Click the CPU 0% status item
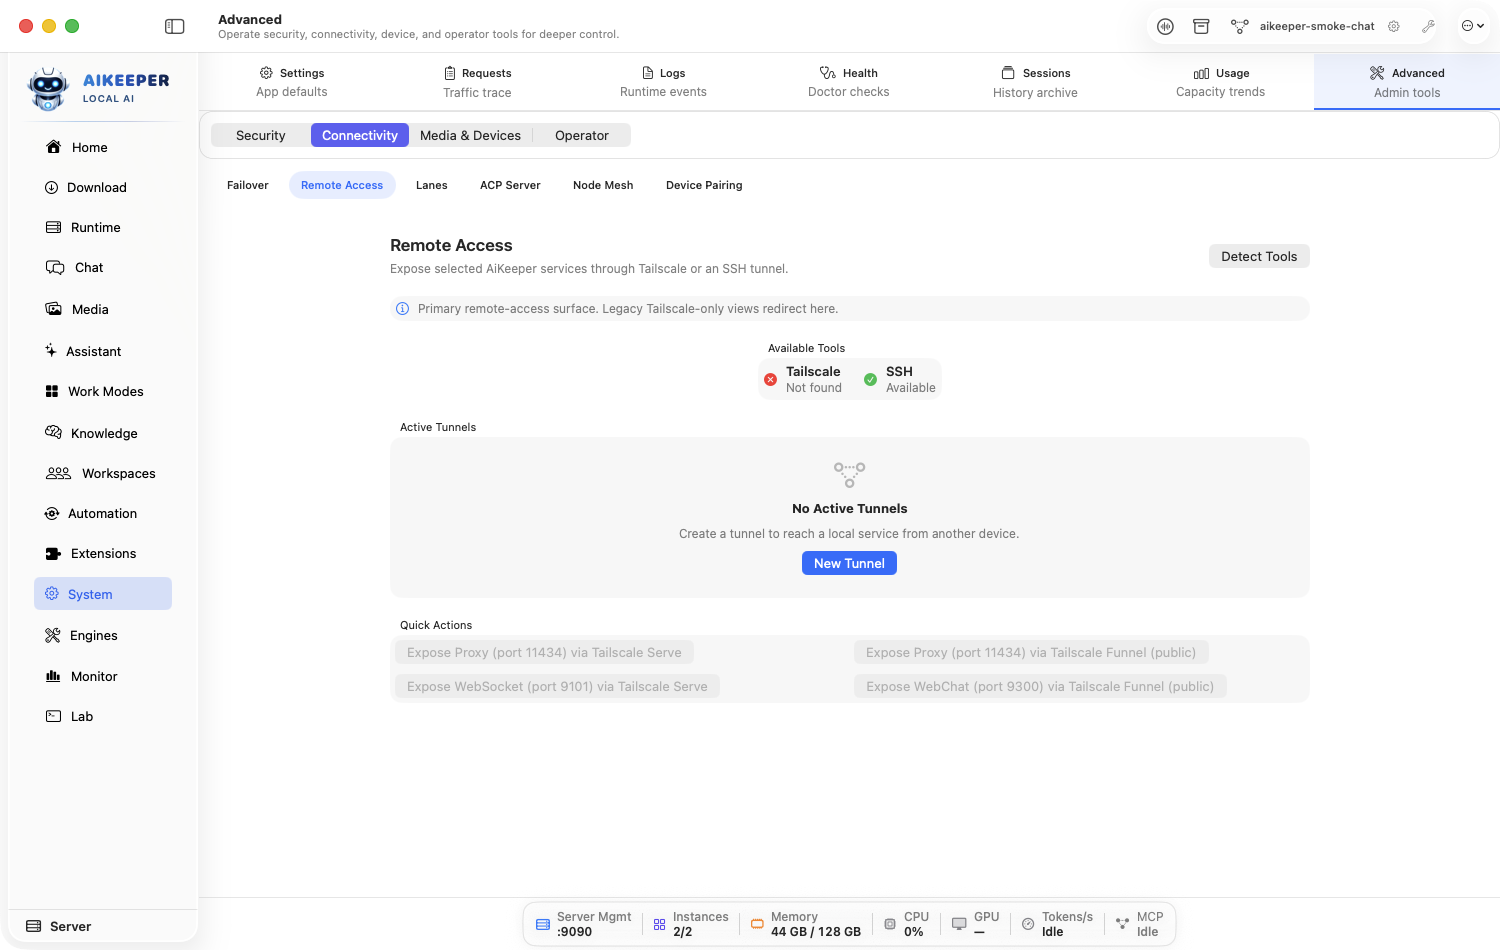 (907, 924)
